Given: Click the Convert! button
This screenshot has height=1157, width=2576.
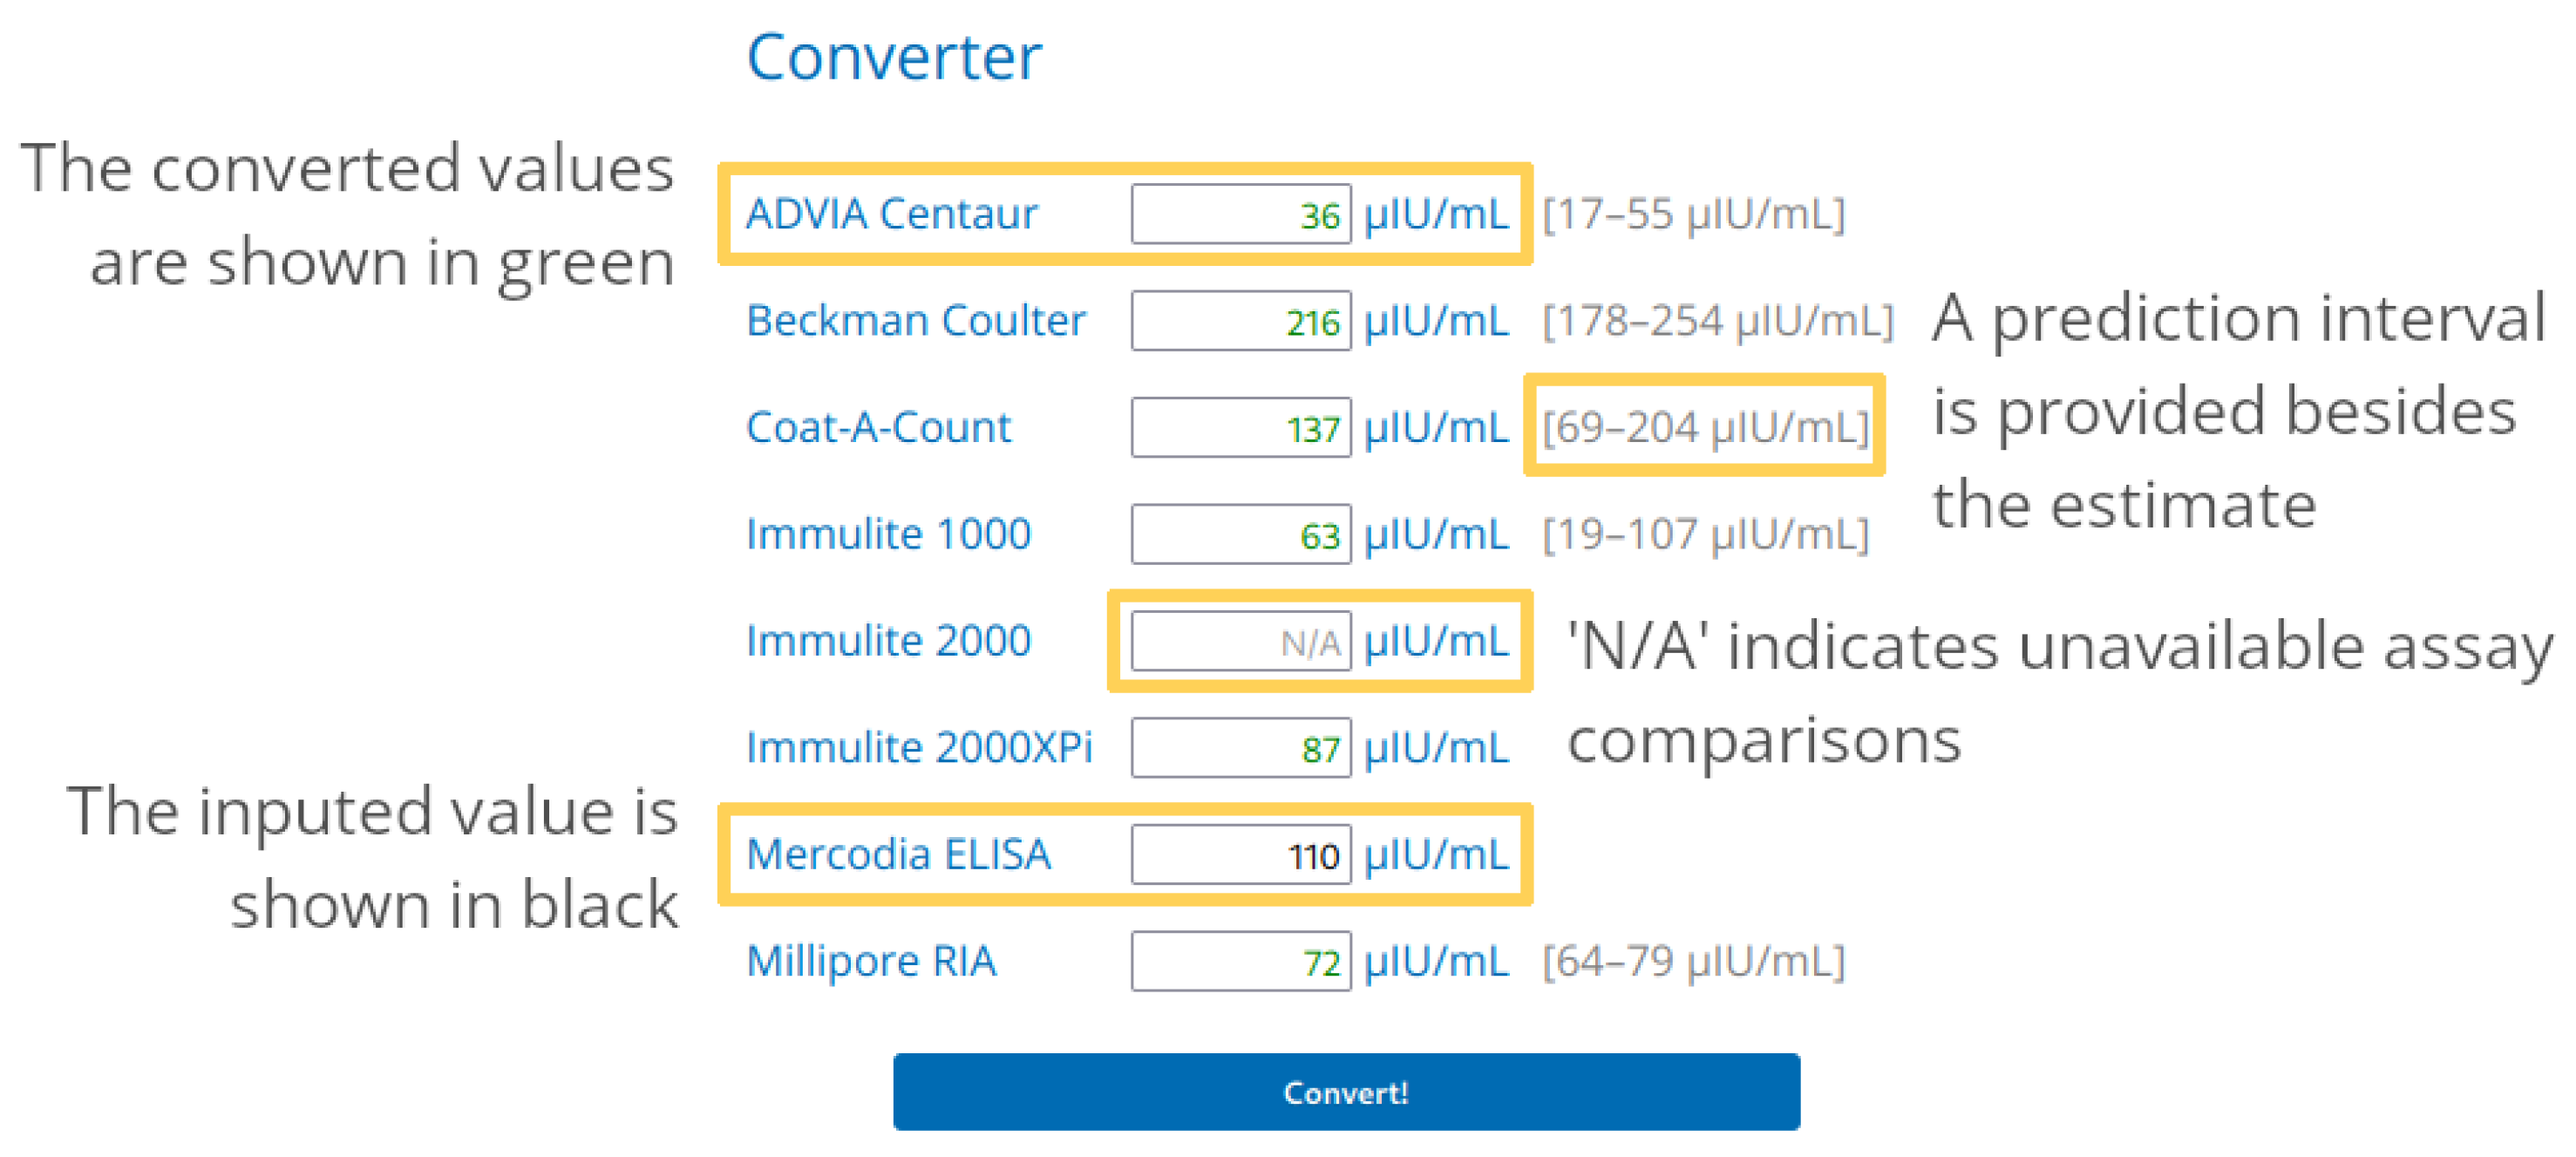Looking at the screenshot, I should coord(1345,1091).
